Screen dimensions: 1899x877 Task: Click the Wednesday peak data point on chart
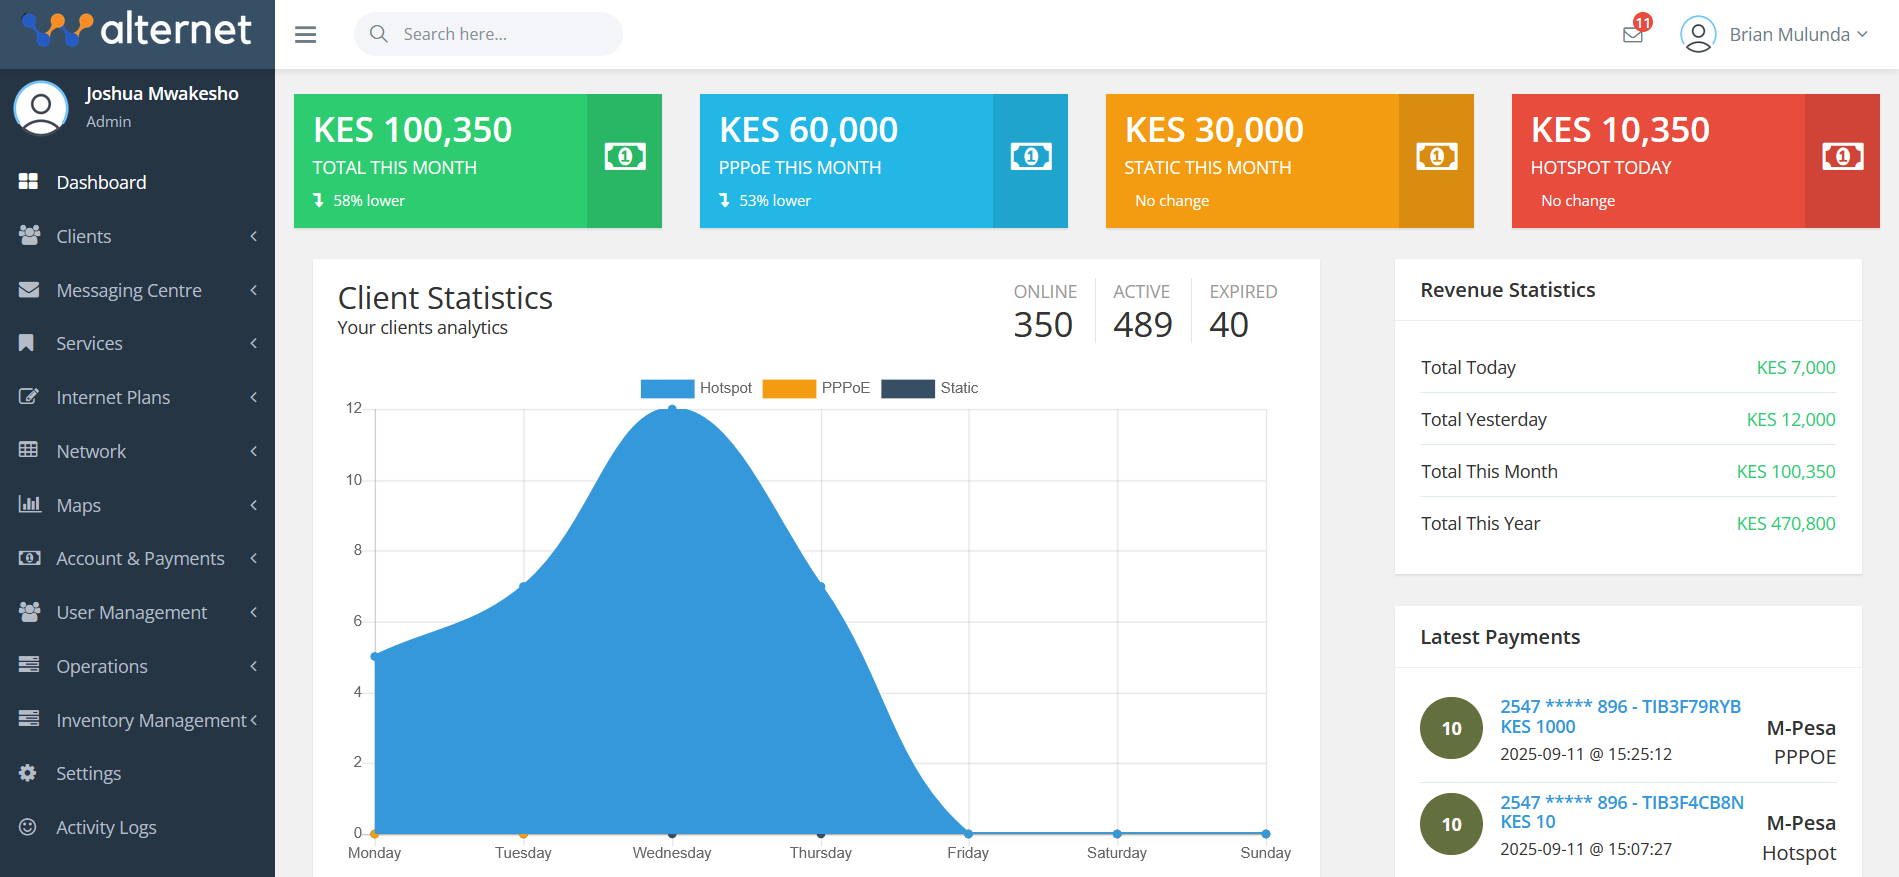point(672,409)
